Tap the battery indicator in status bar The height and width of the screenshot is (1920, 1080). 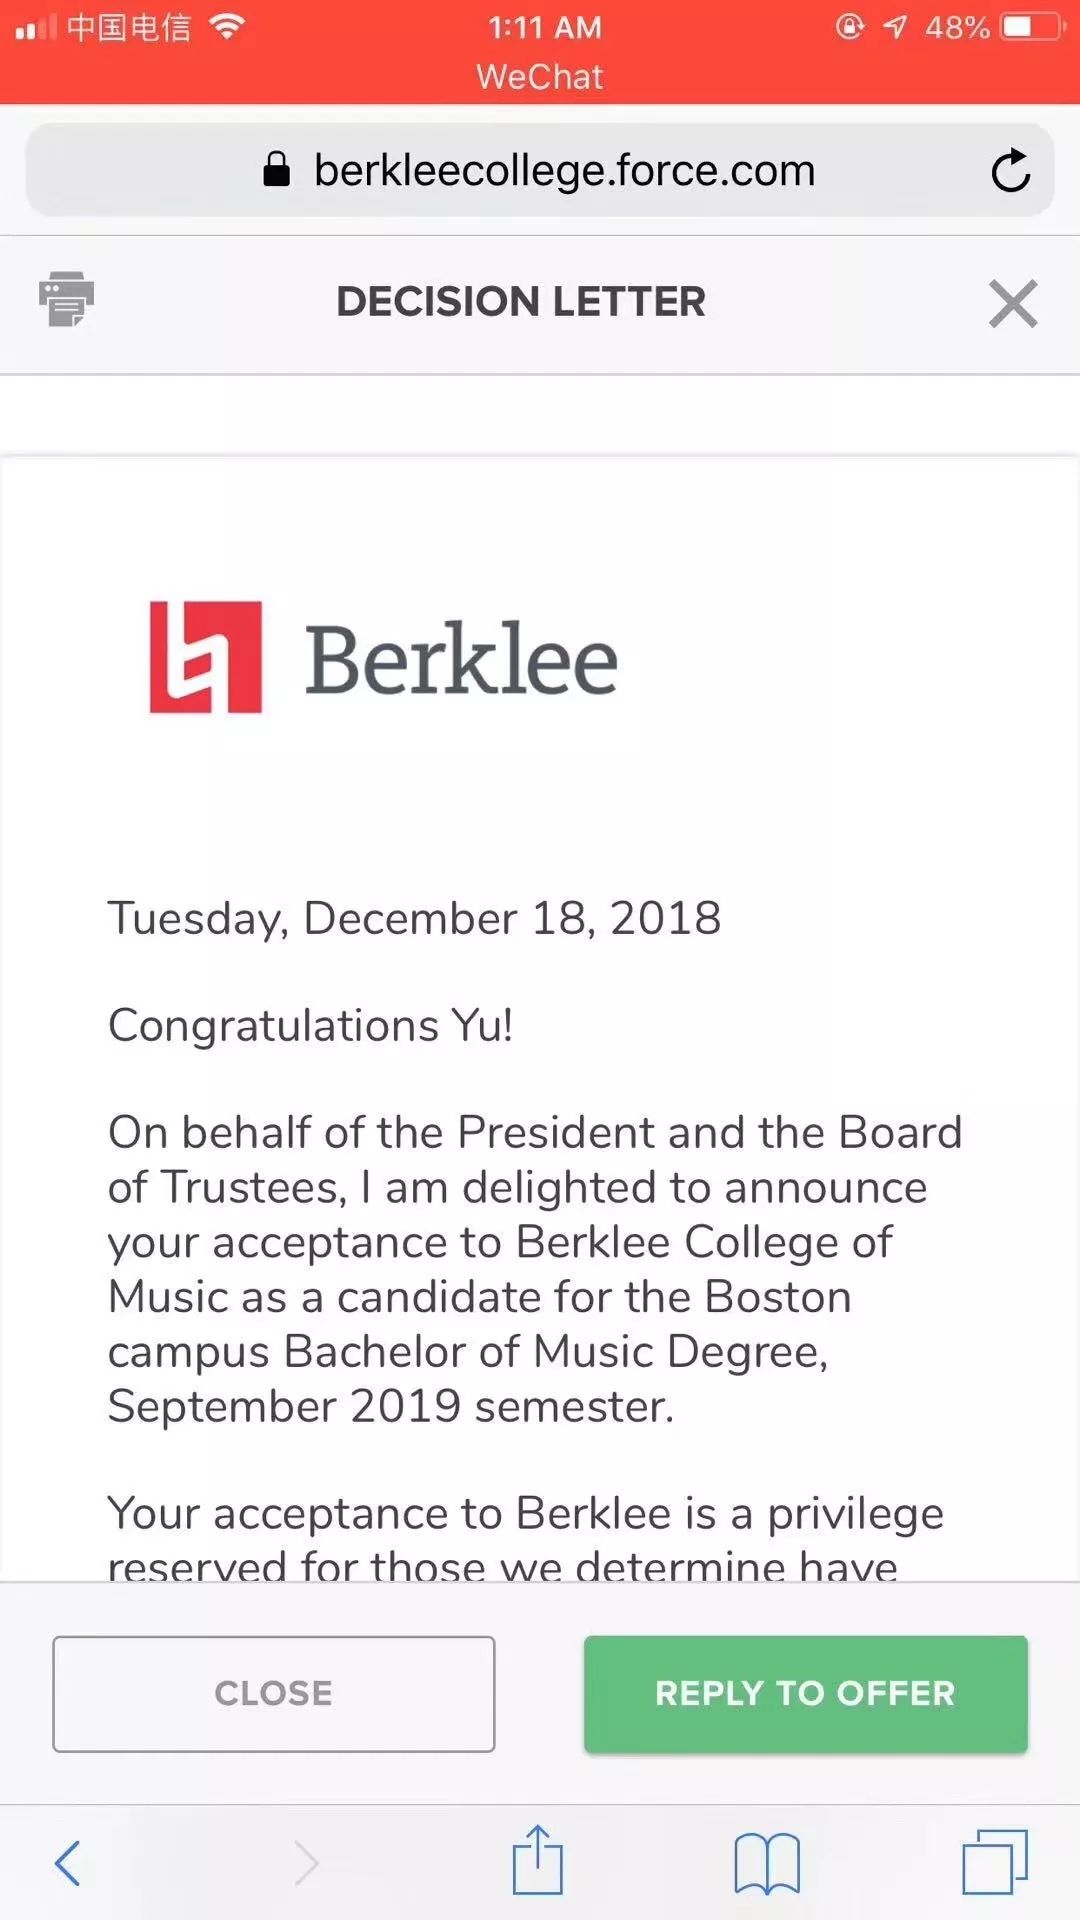[1032, 27]
